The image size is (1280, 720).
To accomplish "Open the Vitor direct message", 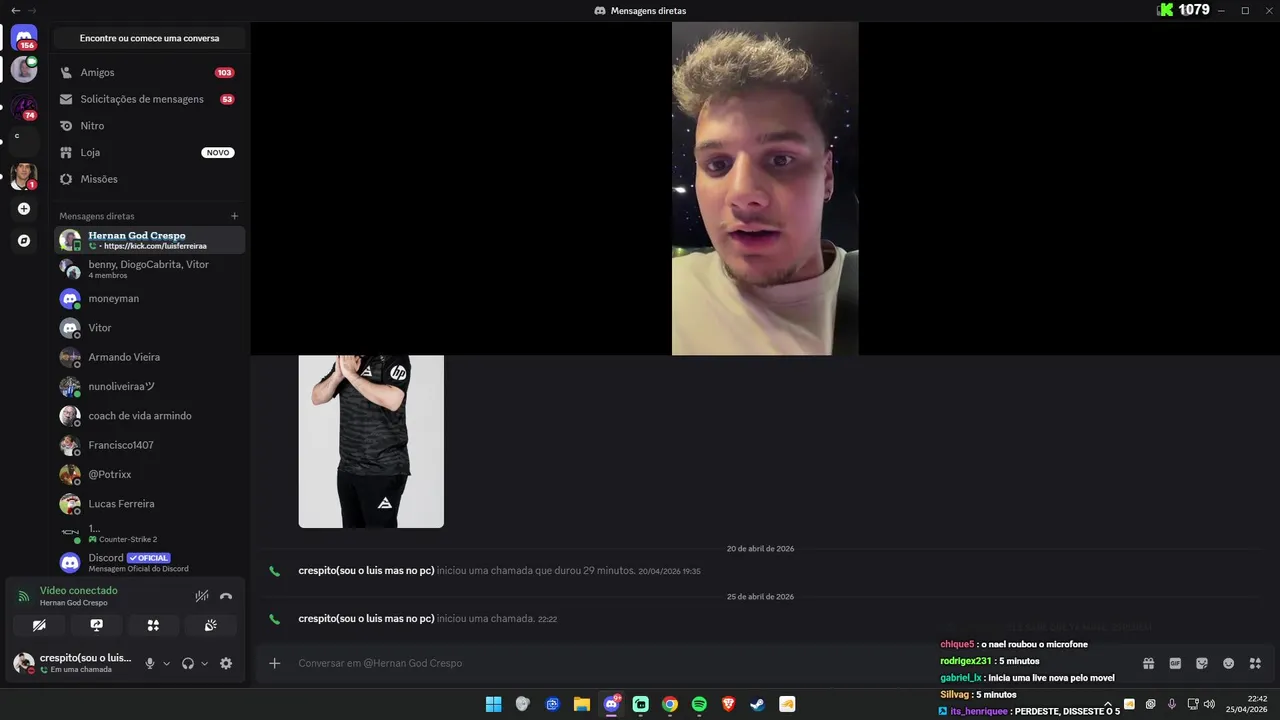I will [x=149, y=328].
